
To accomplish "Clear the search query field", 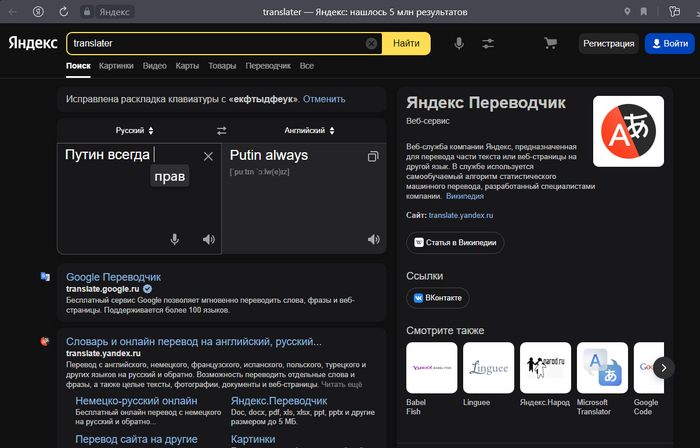I will coord(371,44).
